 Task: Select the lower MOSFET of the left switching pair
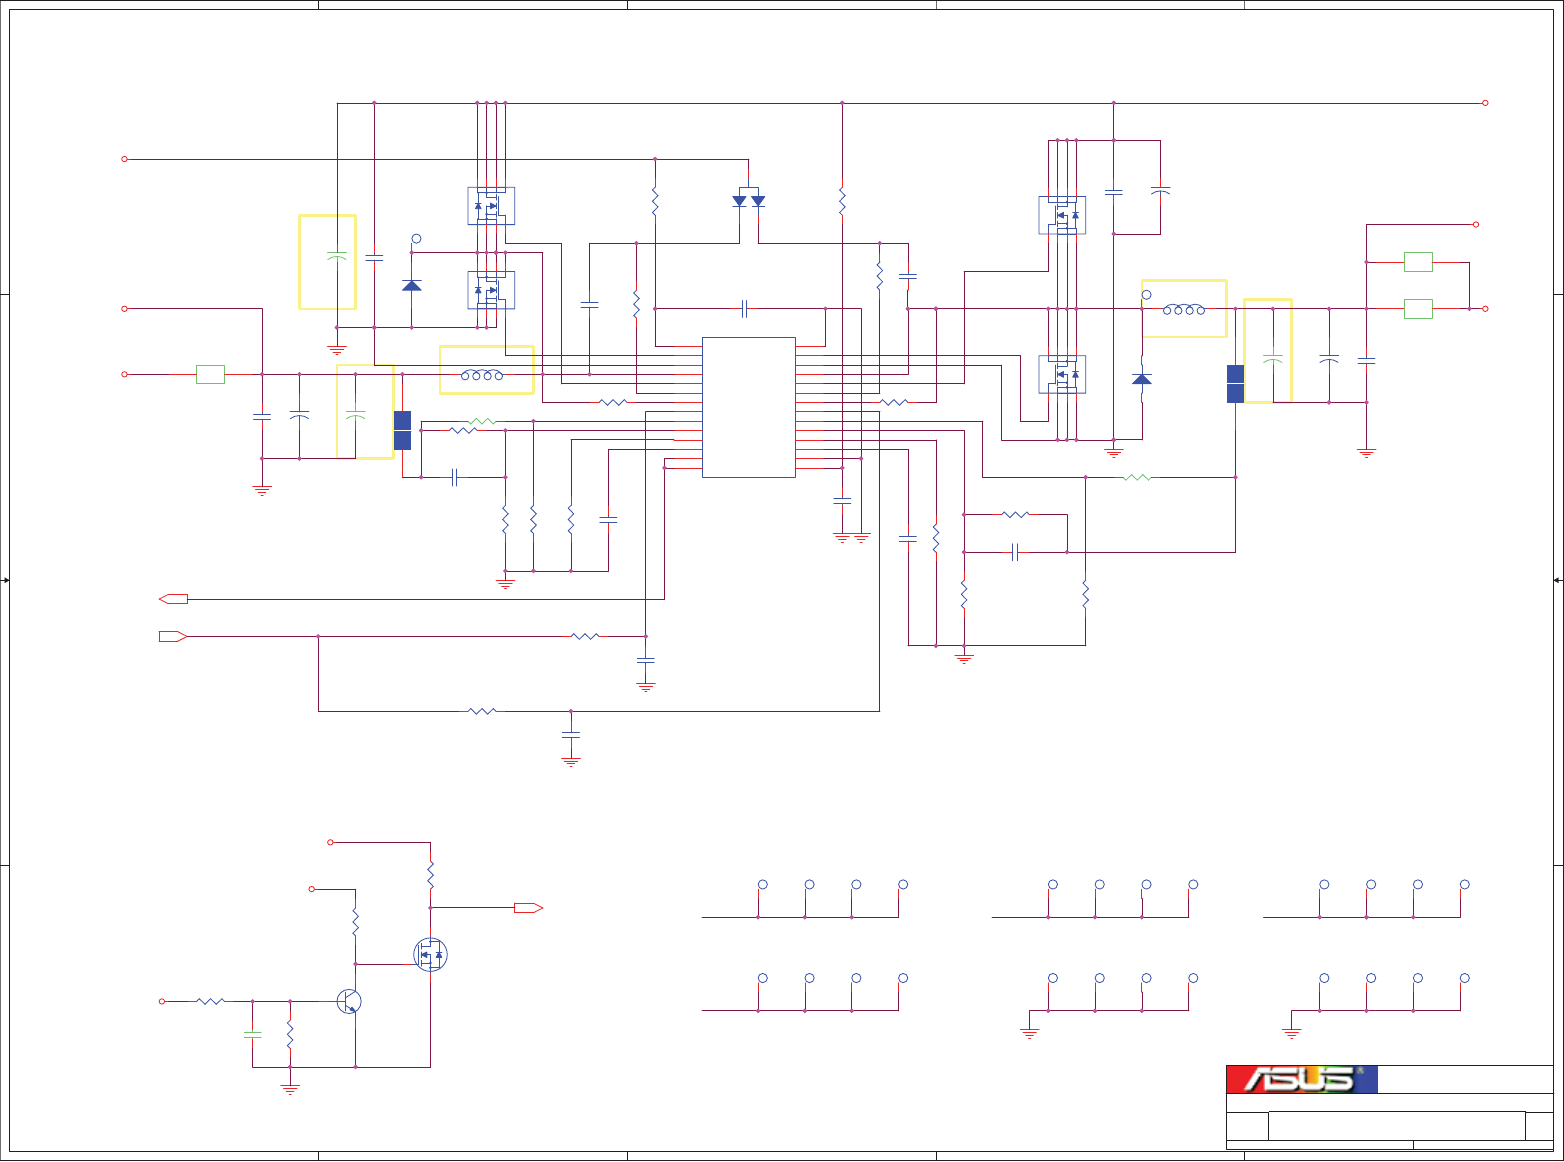tap(491, 290)
